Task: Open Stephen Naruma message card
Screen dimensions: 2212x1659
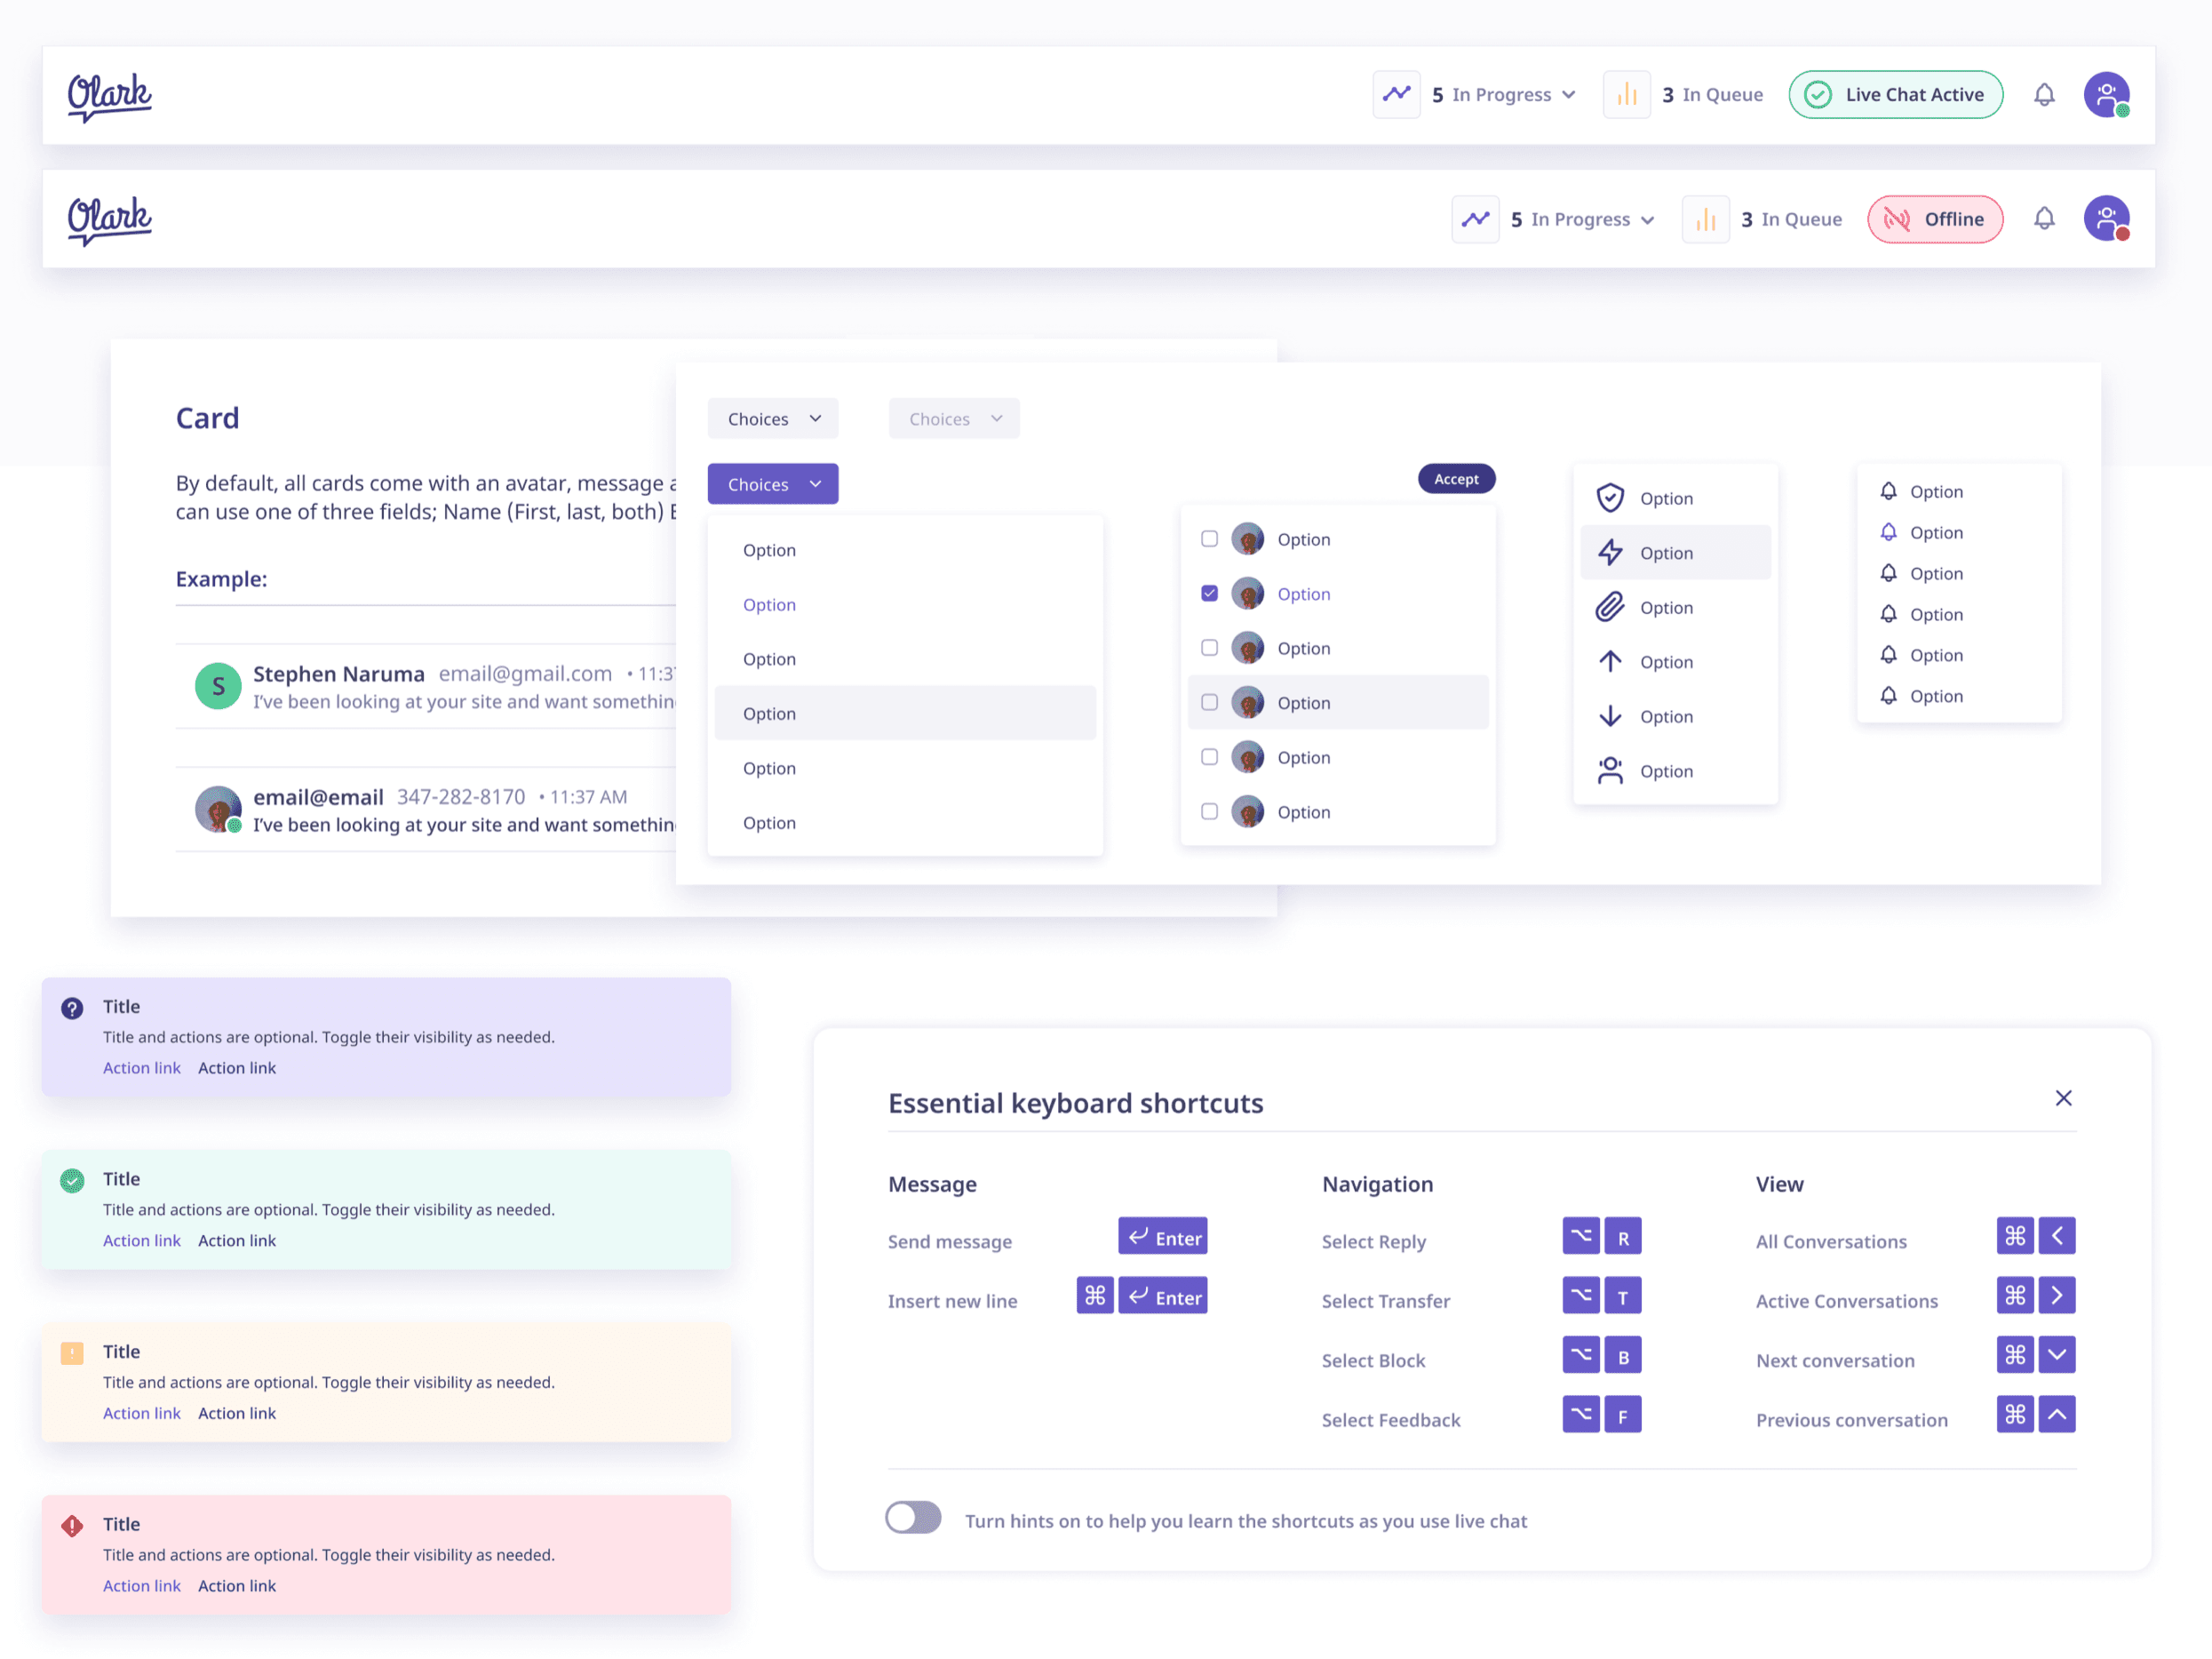Action: 426,686
